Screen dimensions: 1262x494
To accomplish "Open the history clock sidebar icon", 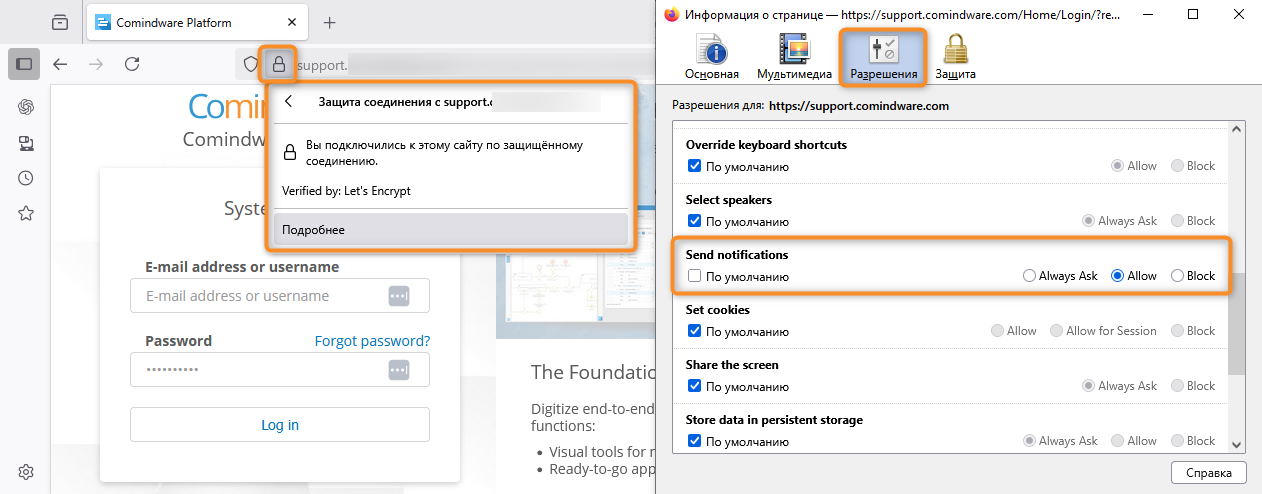I will point(26,178).
